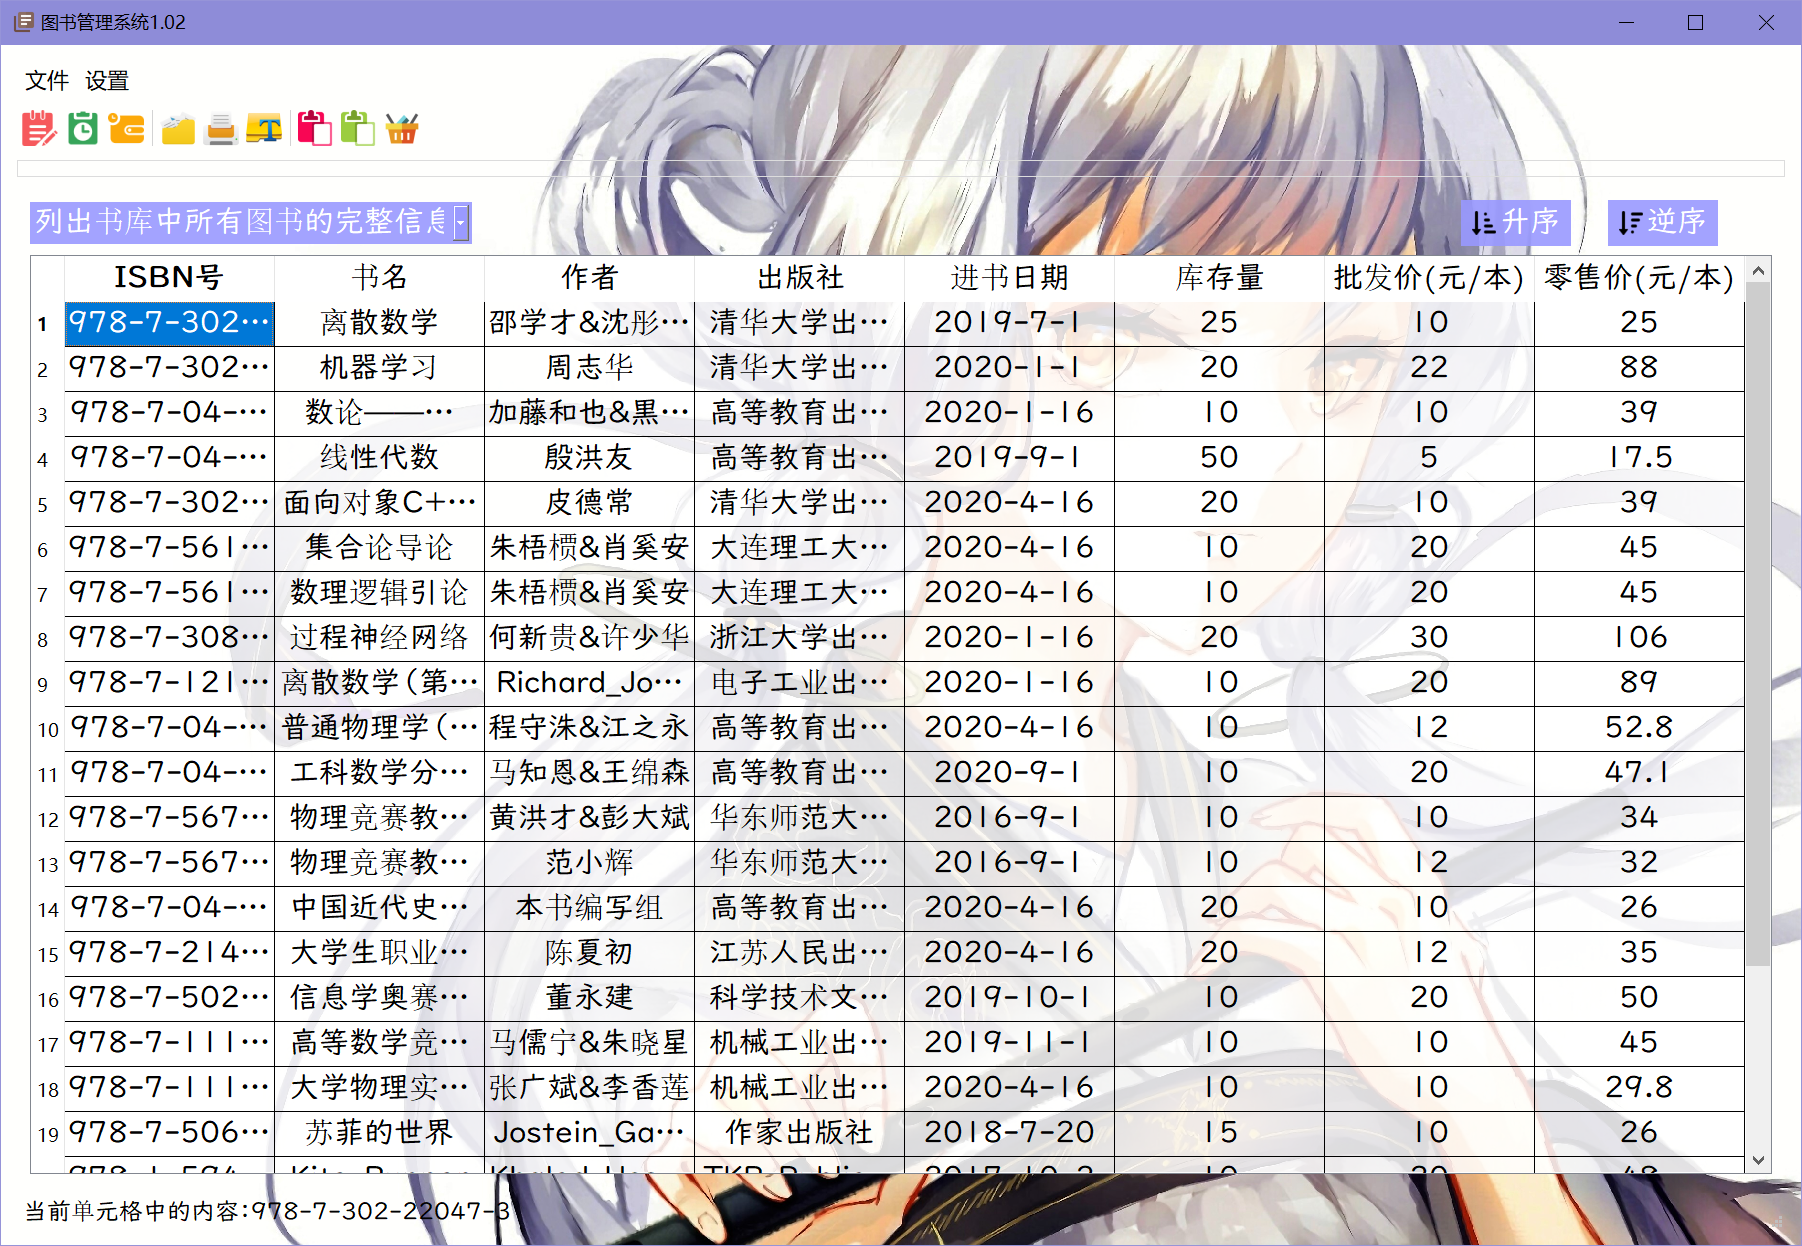Click the app icon in the title bar
Viewport: 1802px width, 1246px height.
(x=22, y=21)
